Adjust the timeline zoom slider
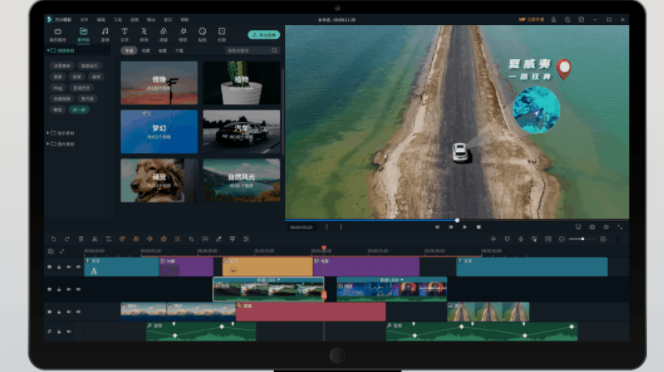 tap(582, 239)
